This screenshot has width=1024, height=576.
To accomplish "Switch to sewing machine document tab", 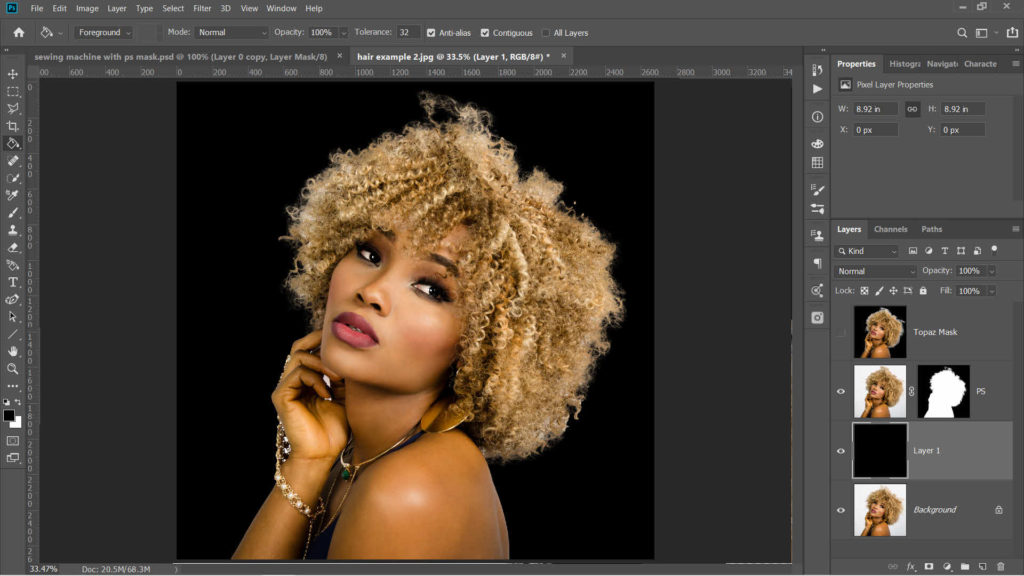I will [181, 57].
